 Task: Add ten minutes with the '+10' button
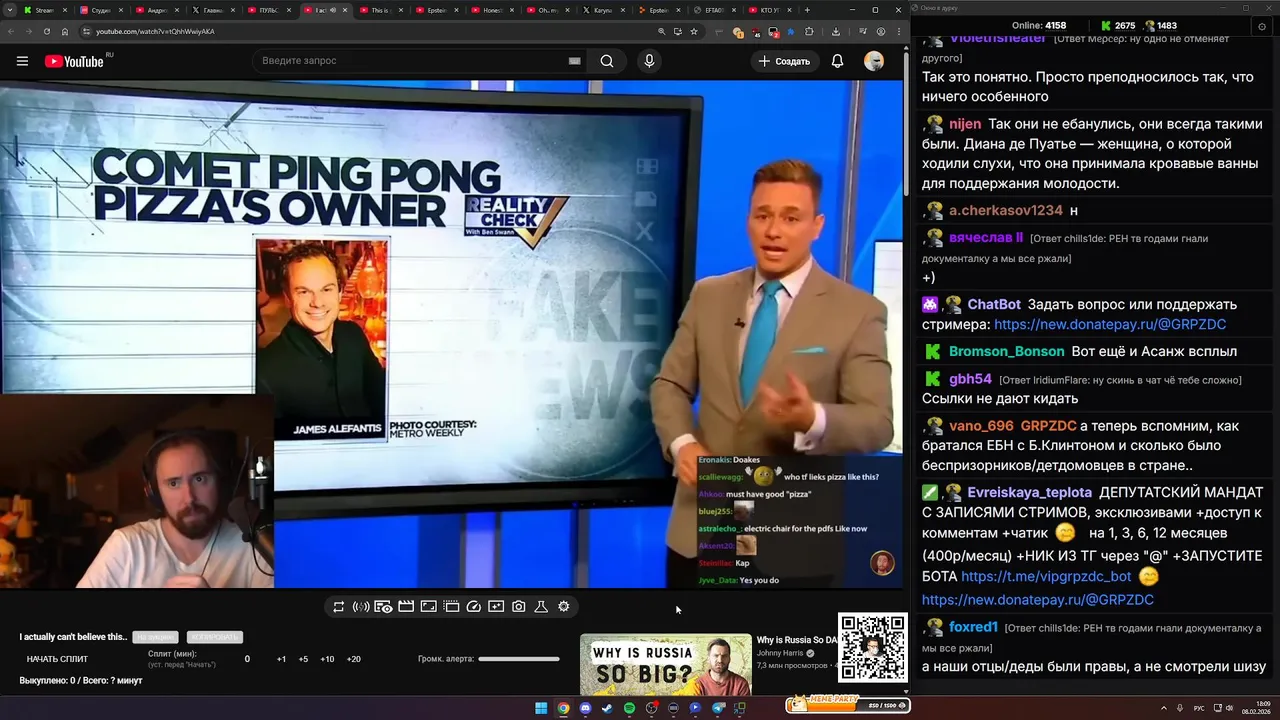click(x=327, y=659)
